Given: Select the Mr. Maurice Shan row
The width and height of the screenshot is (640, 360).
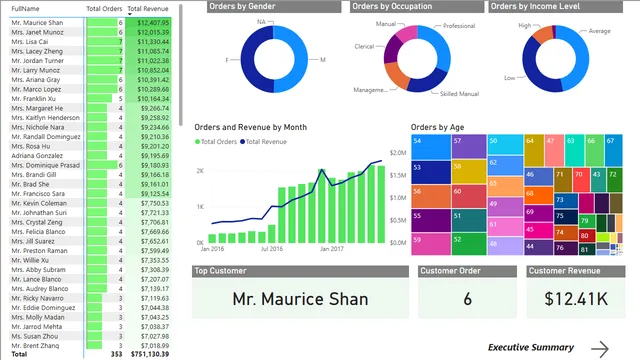Looking at the screenshot, I should (x=90, y=23).
